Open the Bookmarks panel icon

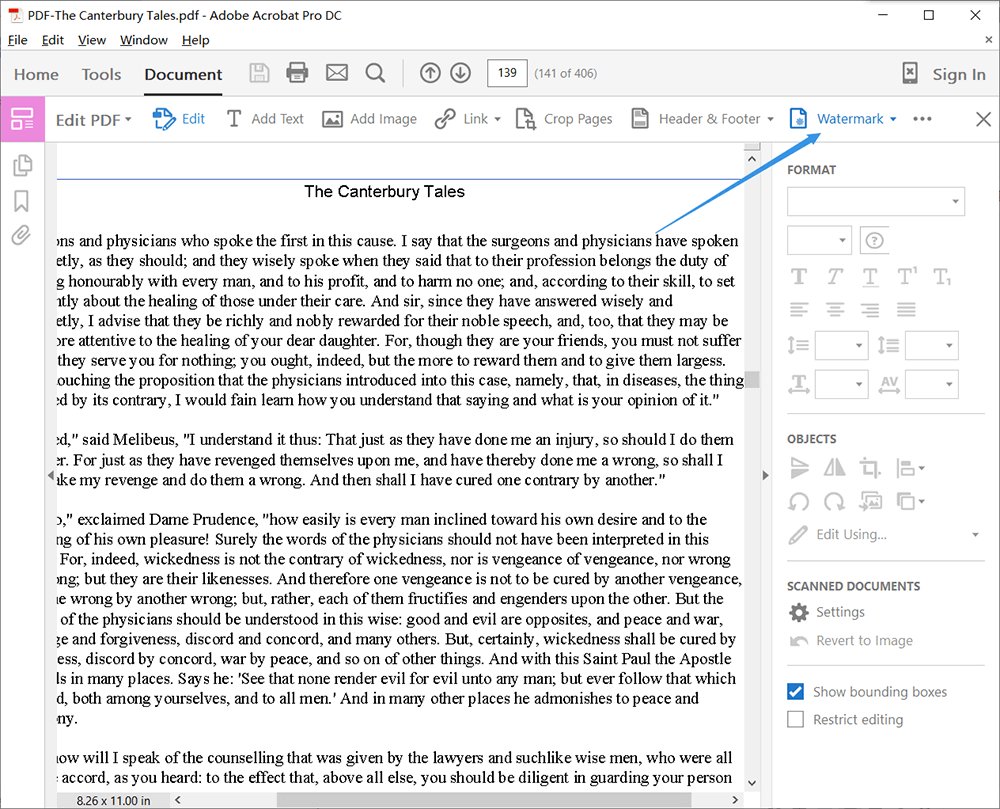(21, 201)
